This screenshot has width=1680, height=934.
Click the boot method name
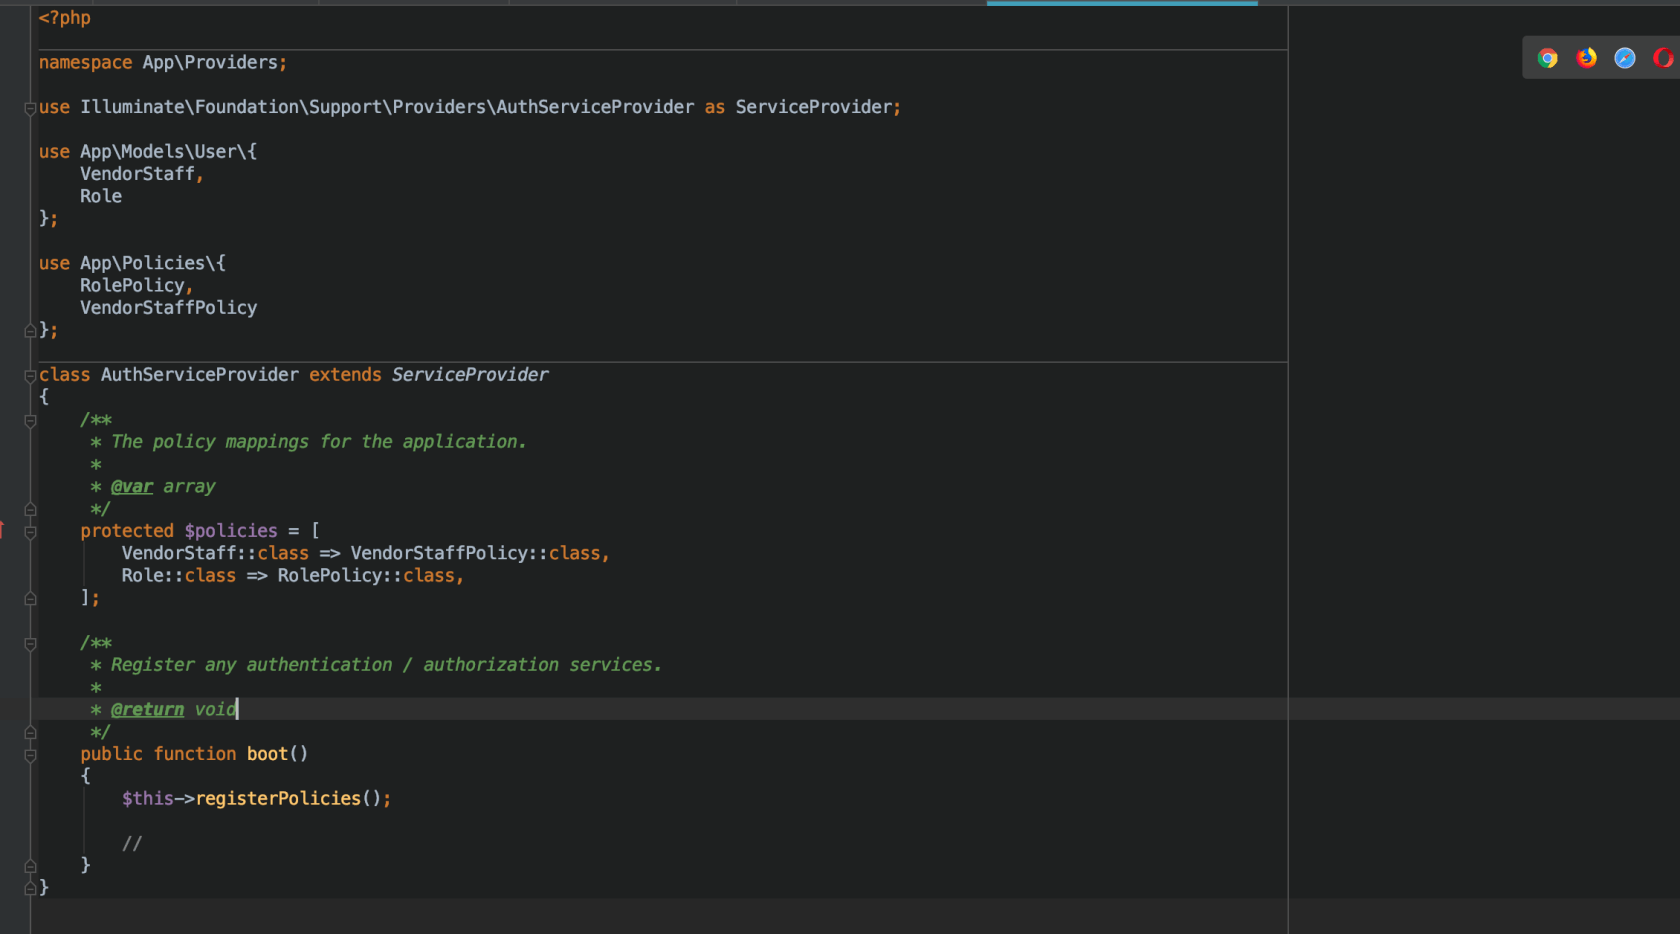pos(267,754)
